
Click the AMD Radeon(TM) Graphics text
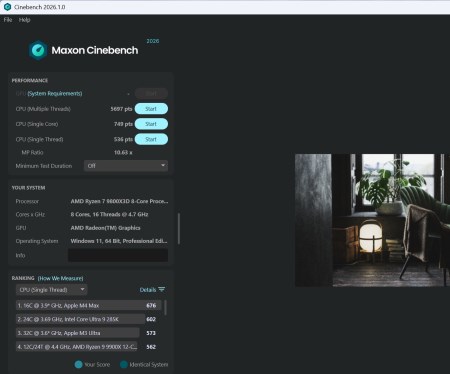tap(105, 228)
